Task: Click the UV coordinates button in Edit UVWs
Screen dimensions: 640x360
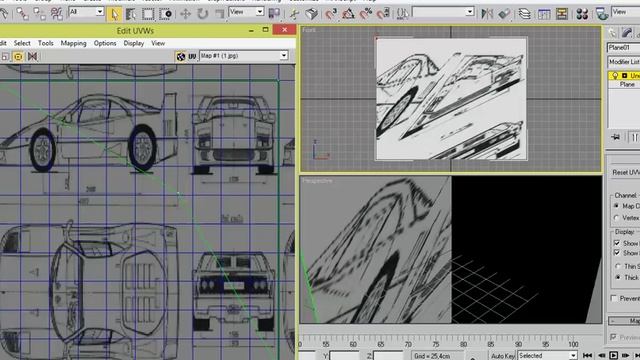Action: [x=192, y=56]
